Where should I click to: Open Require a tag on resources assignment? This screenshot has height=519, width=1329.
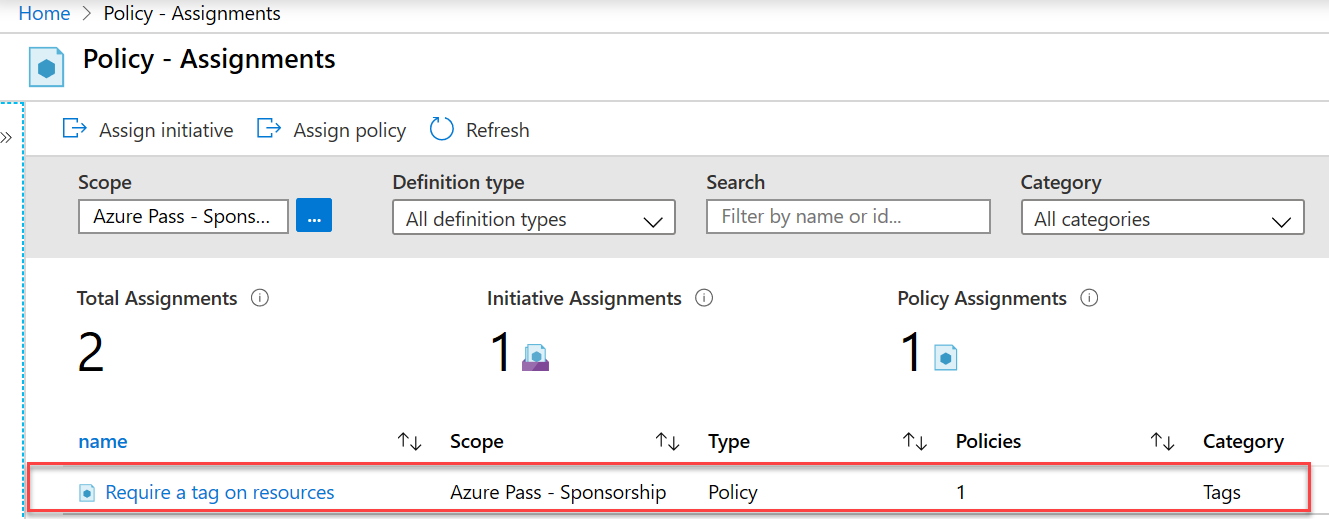(220, 492)
